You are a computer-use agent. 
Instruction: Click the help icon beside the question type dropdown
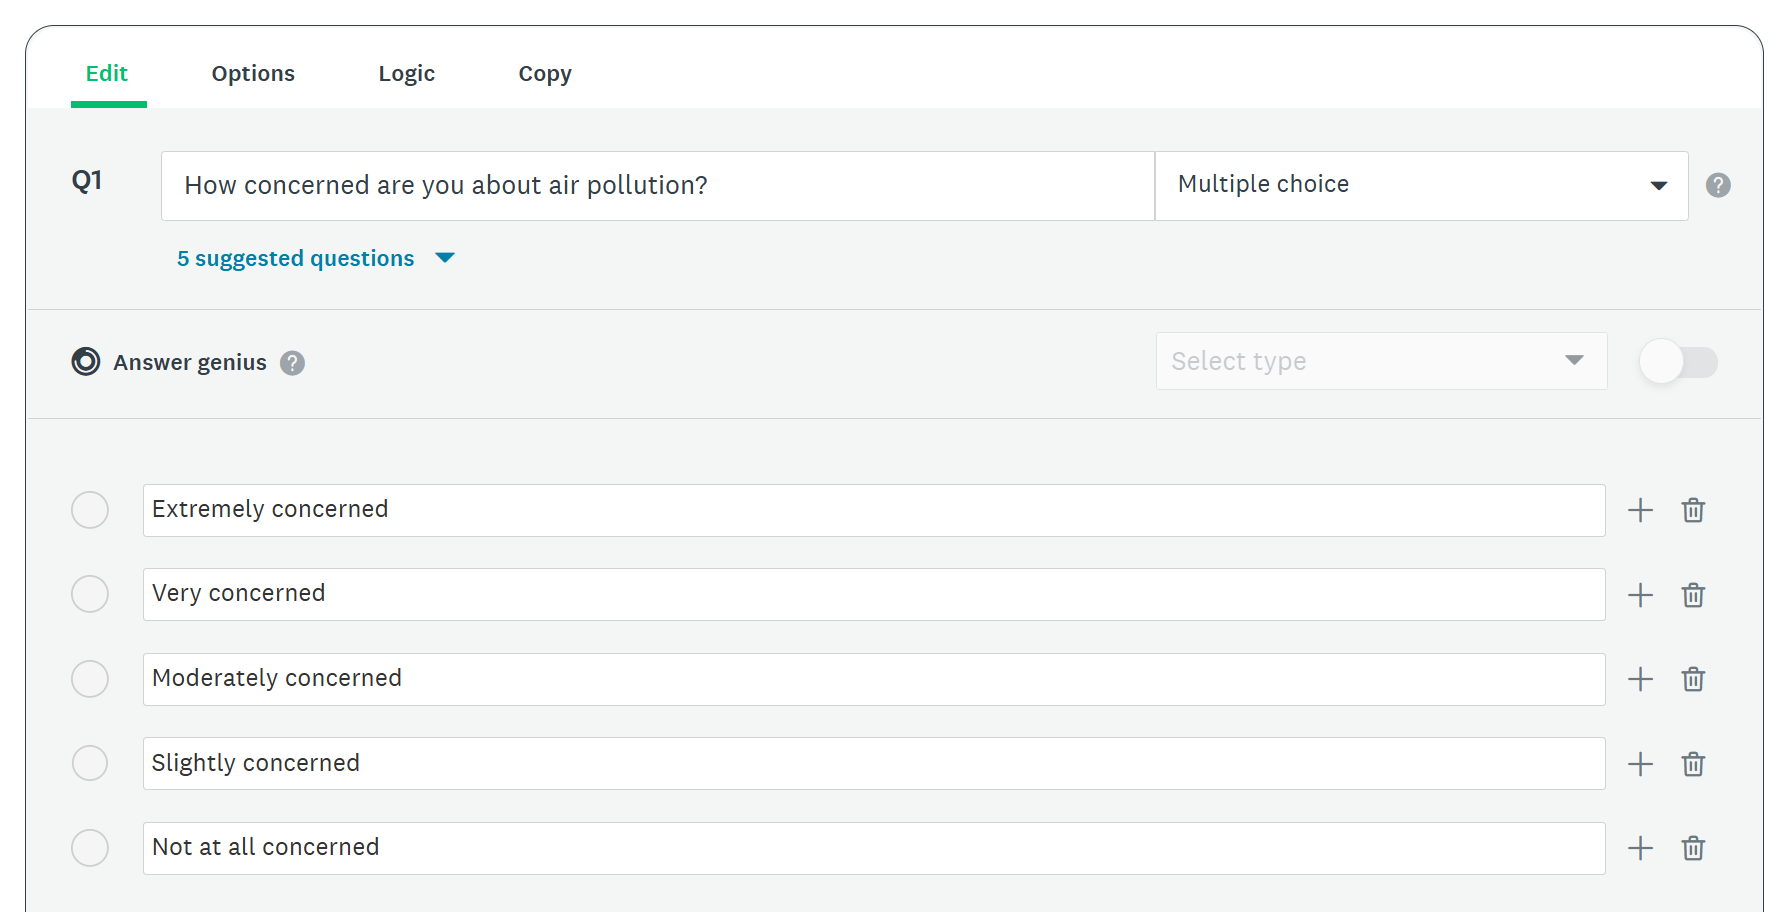(x=1718, y=185)
